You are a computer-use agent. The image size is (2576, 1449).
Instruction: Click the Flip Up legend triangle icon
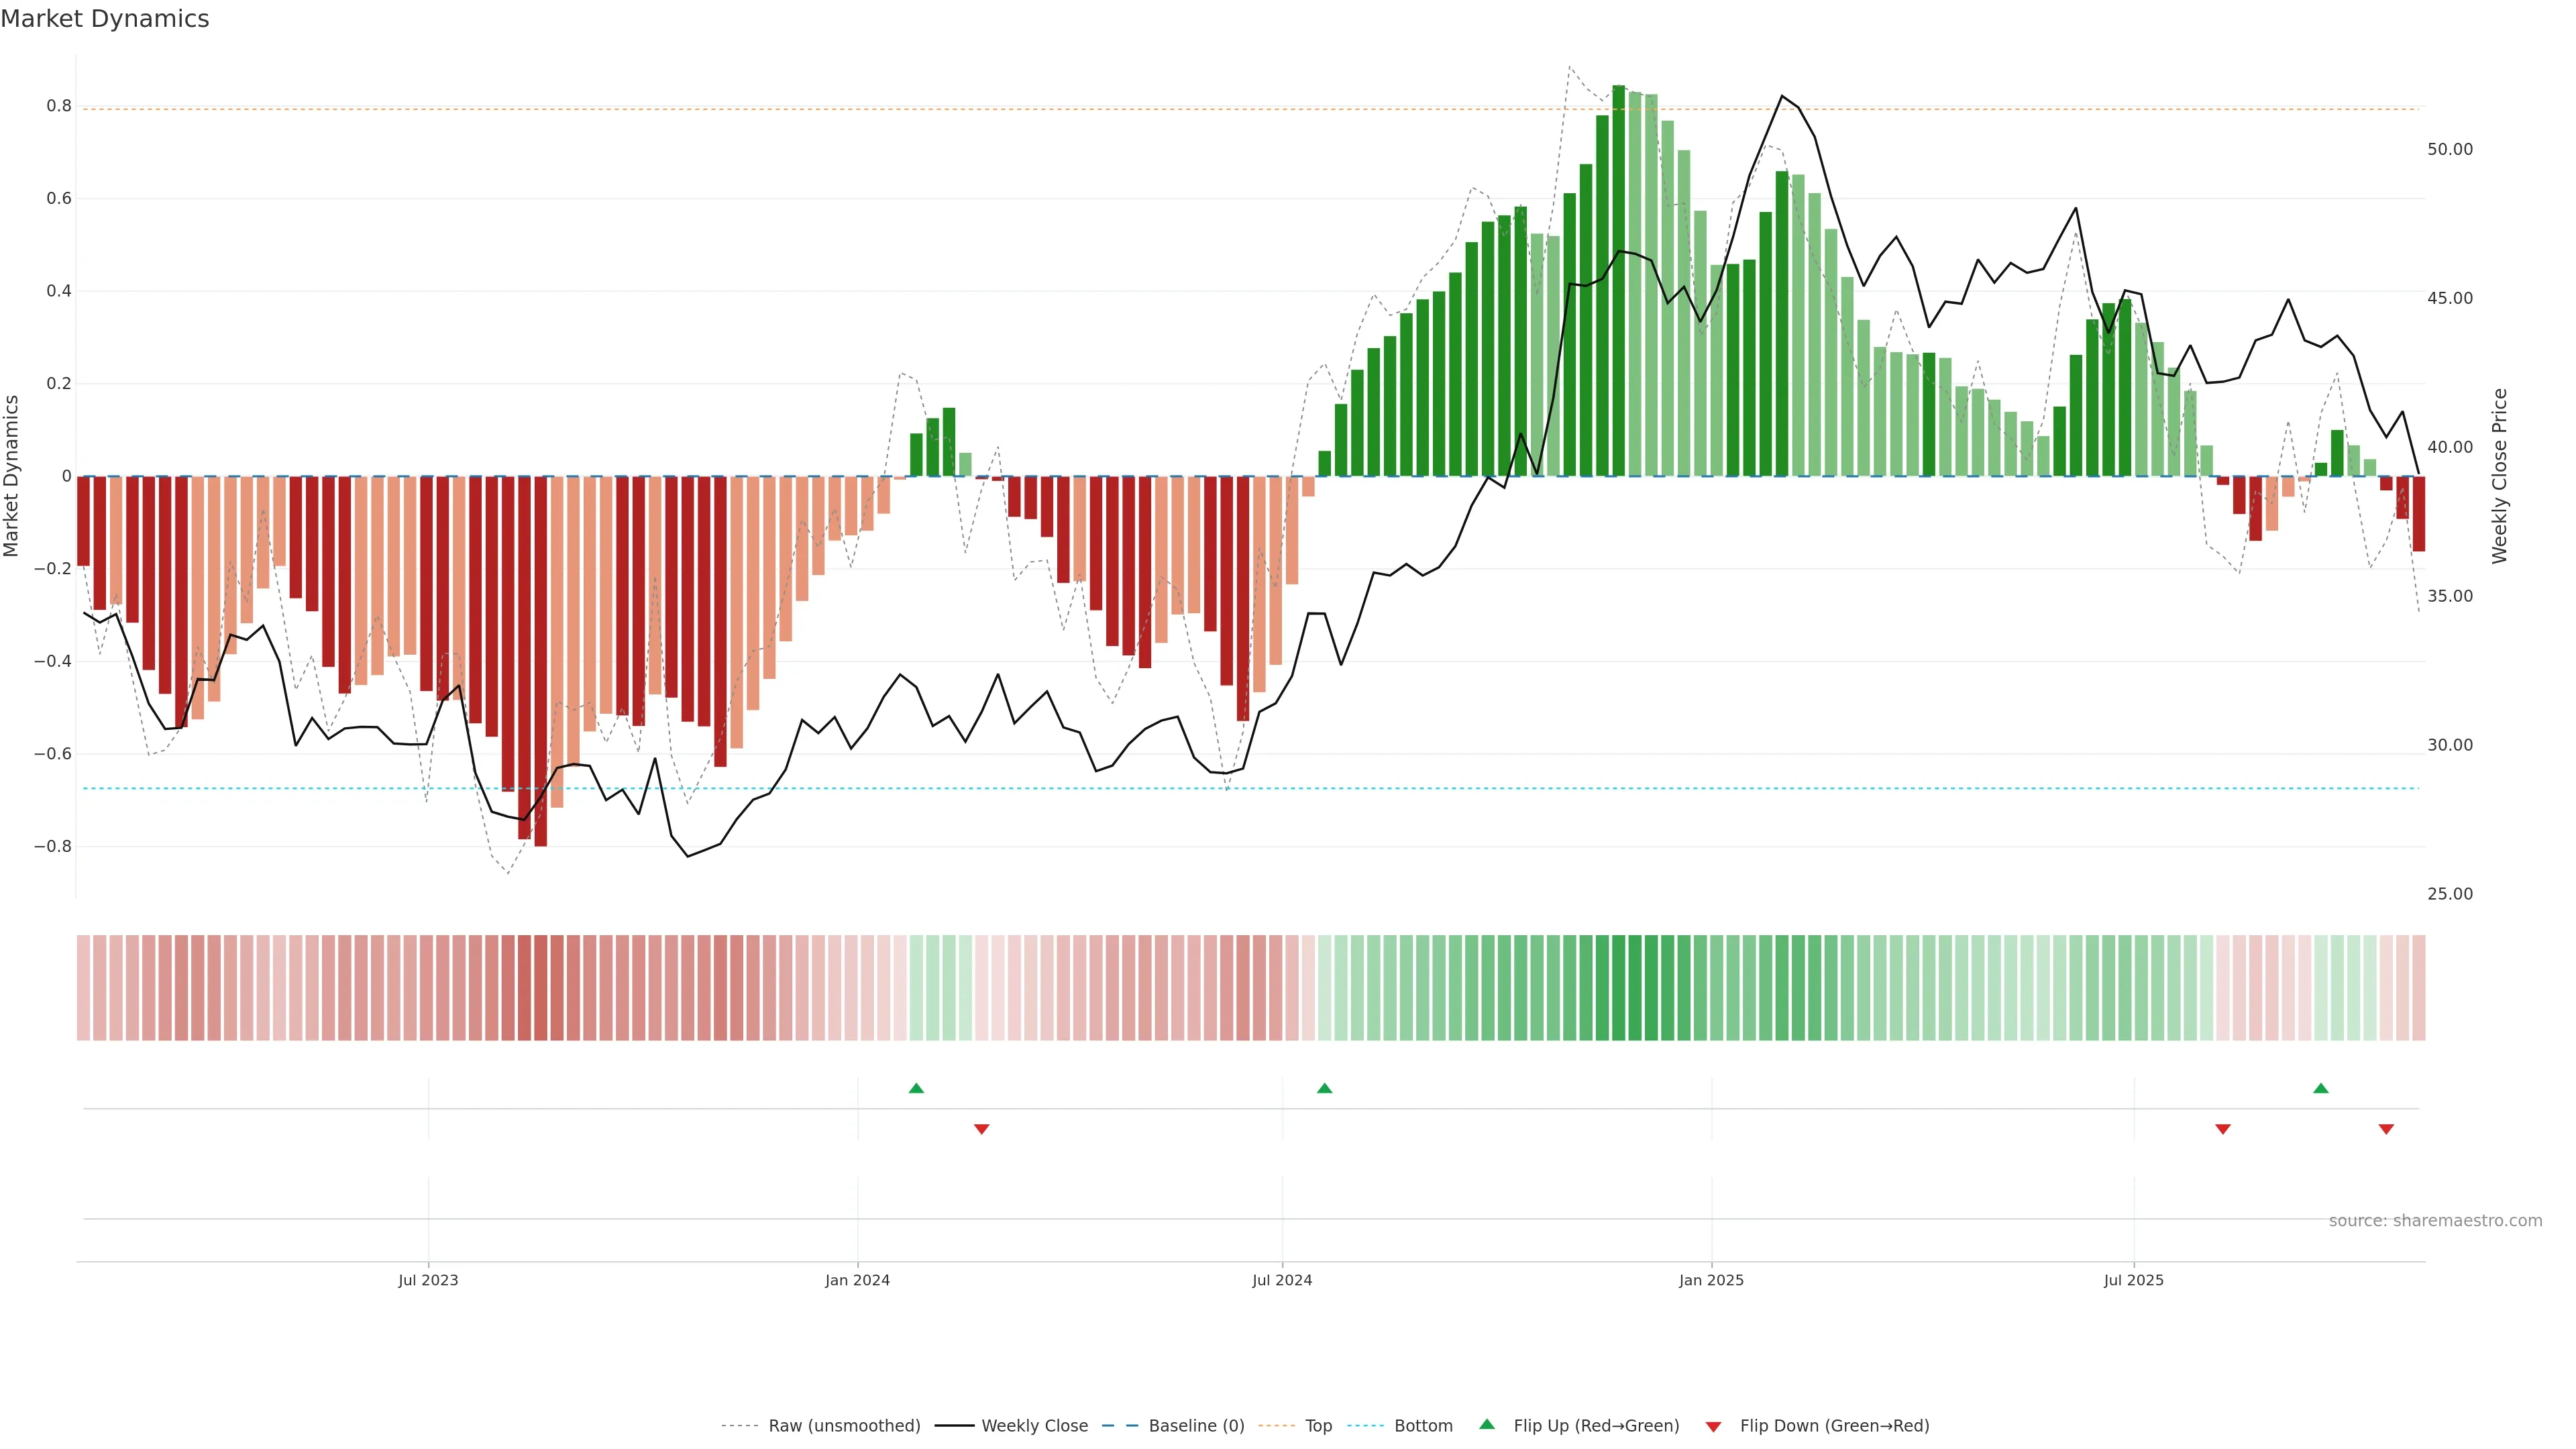(1487, 1424)
